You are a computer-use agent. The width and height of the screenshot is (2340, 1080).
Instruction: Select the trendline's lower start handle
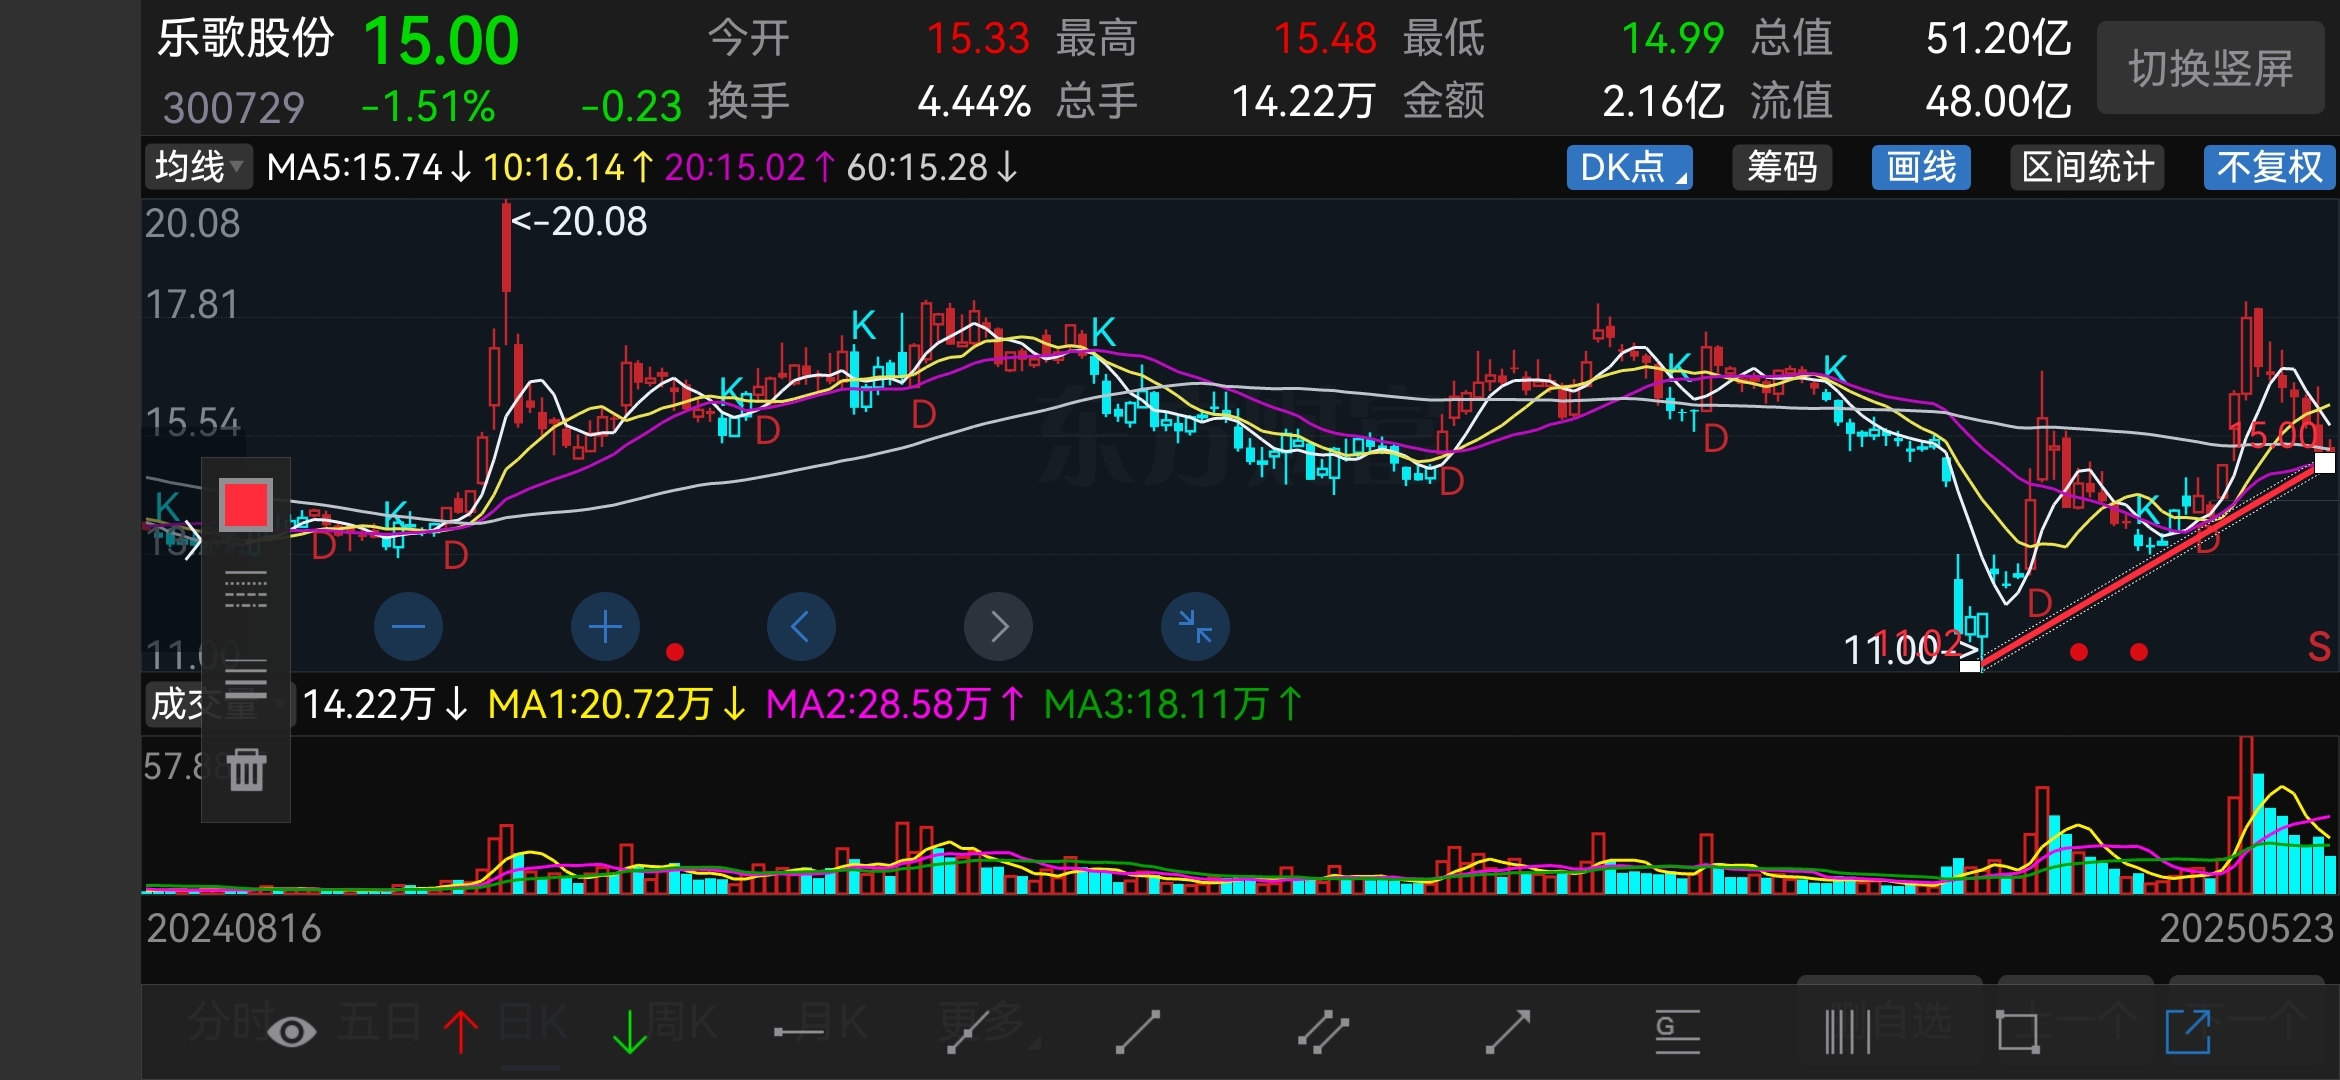click(1970, 665)
